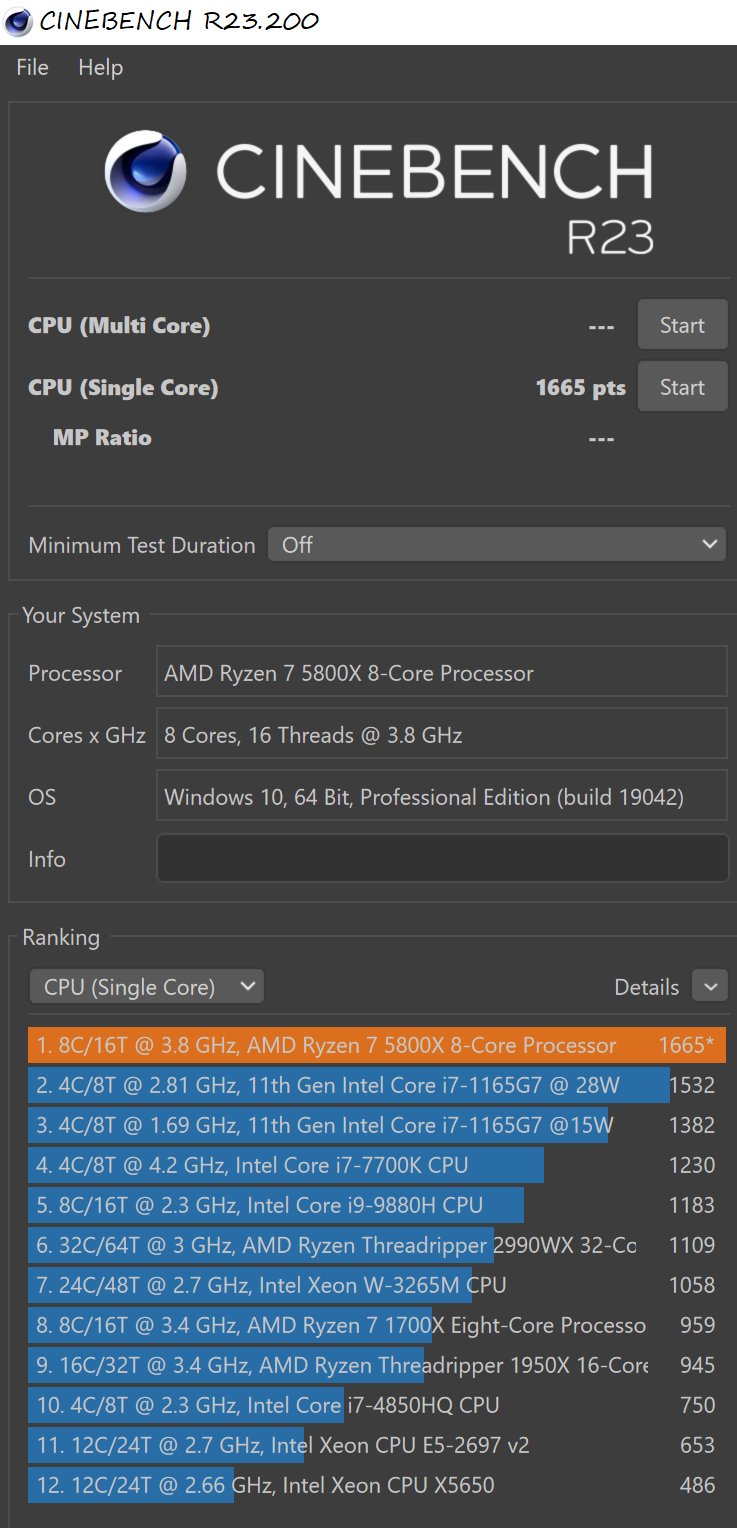Click the Minimum Test Duration label
This screenshot has width=737, height=1528.
coord(142,545)
